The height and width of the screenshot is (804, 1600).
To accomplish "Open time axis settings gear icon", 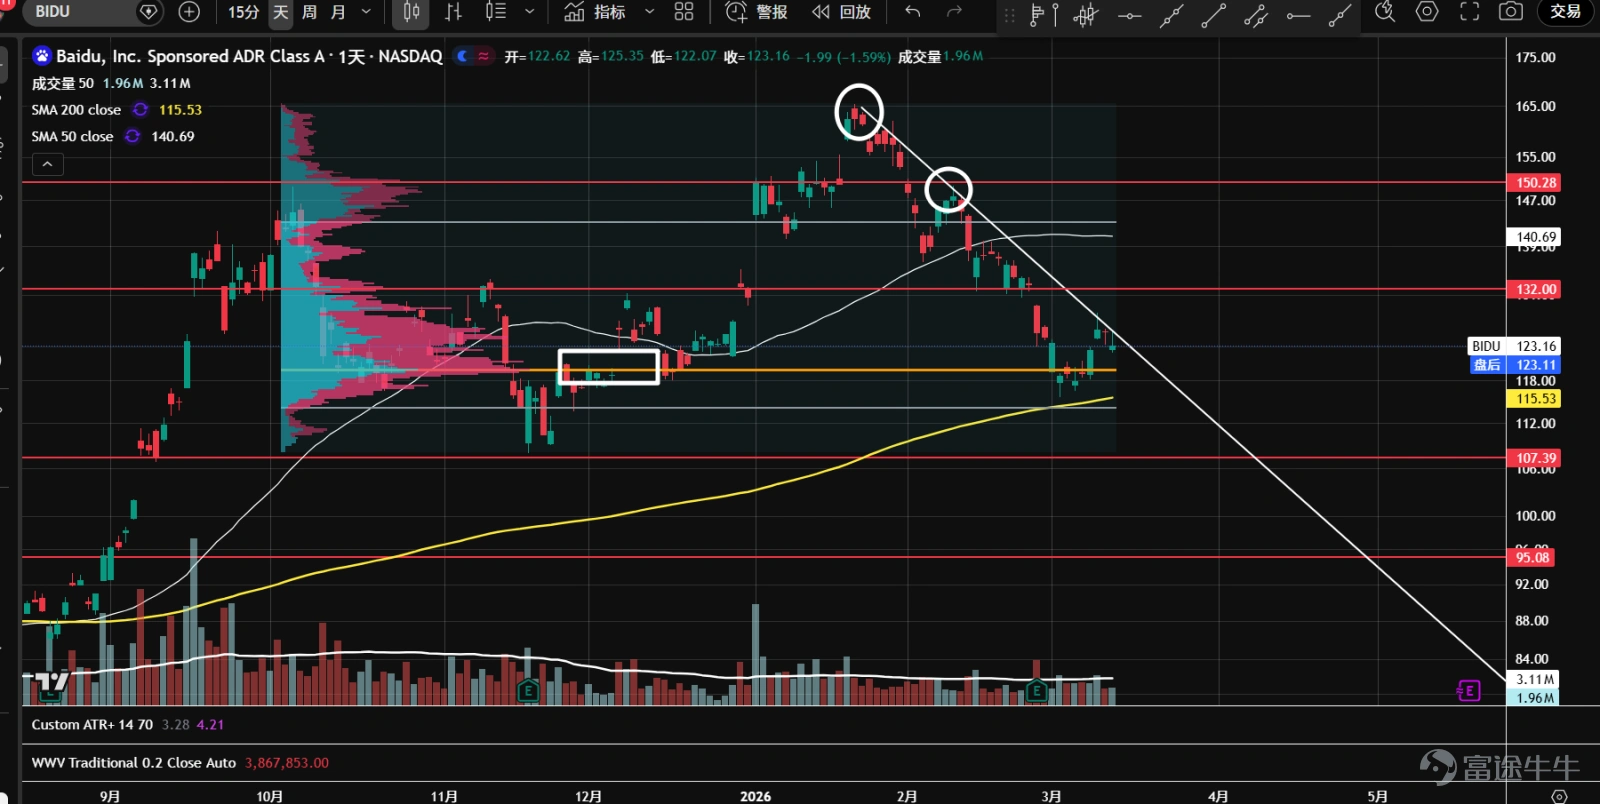I will tap(1559, 796).
